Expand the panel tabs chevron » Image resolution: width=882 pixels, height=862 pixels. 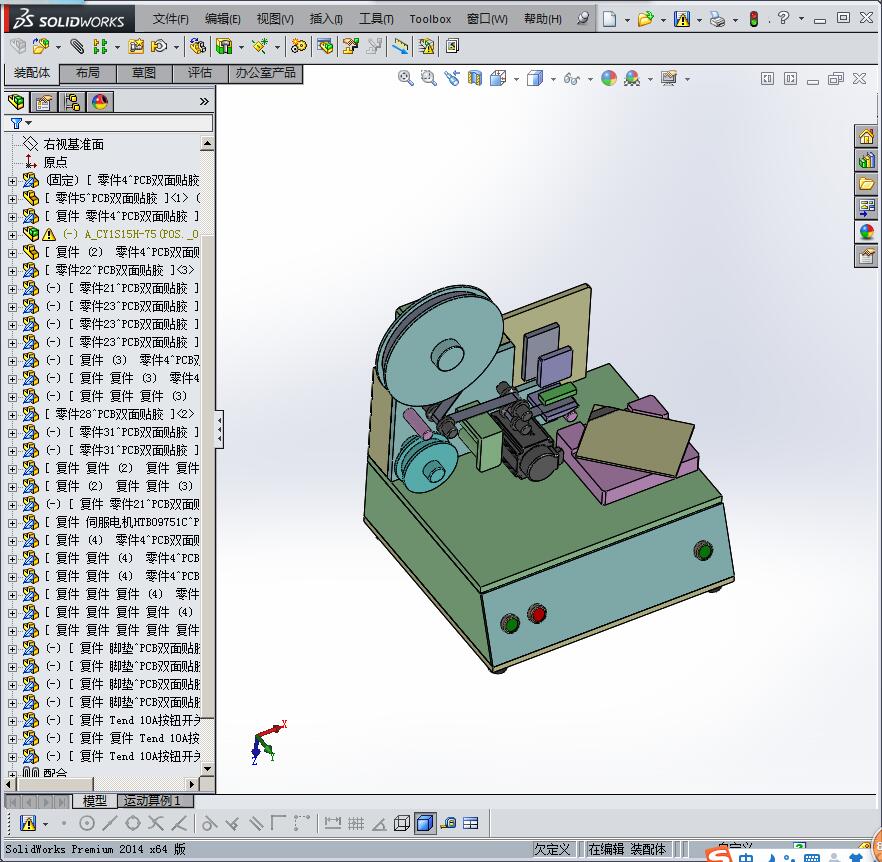pos(204,101)
